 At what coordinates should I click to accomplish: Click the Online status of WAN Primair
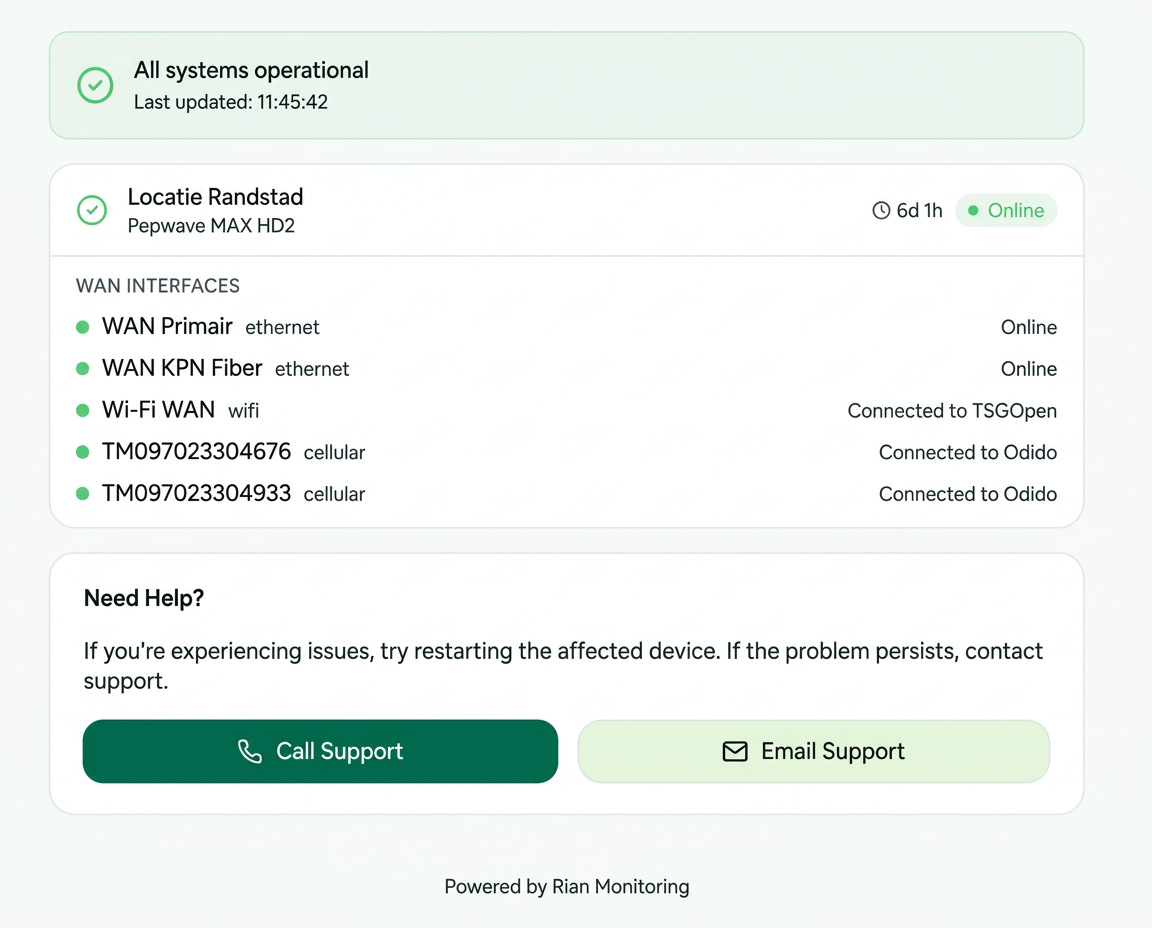1029,327
